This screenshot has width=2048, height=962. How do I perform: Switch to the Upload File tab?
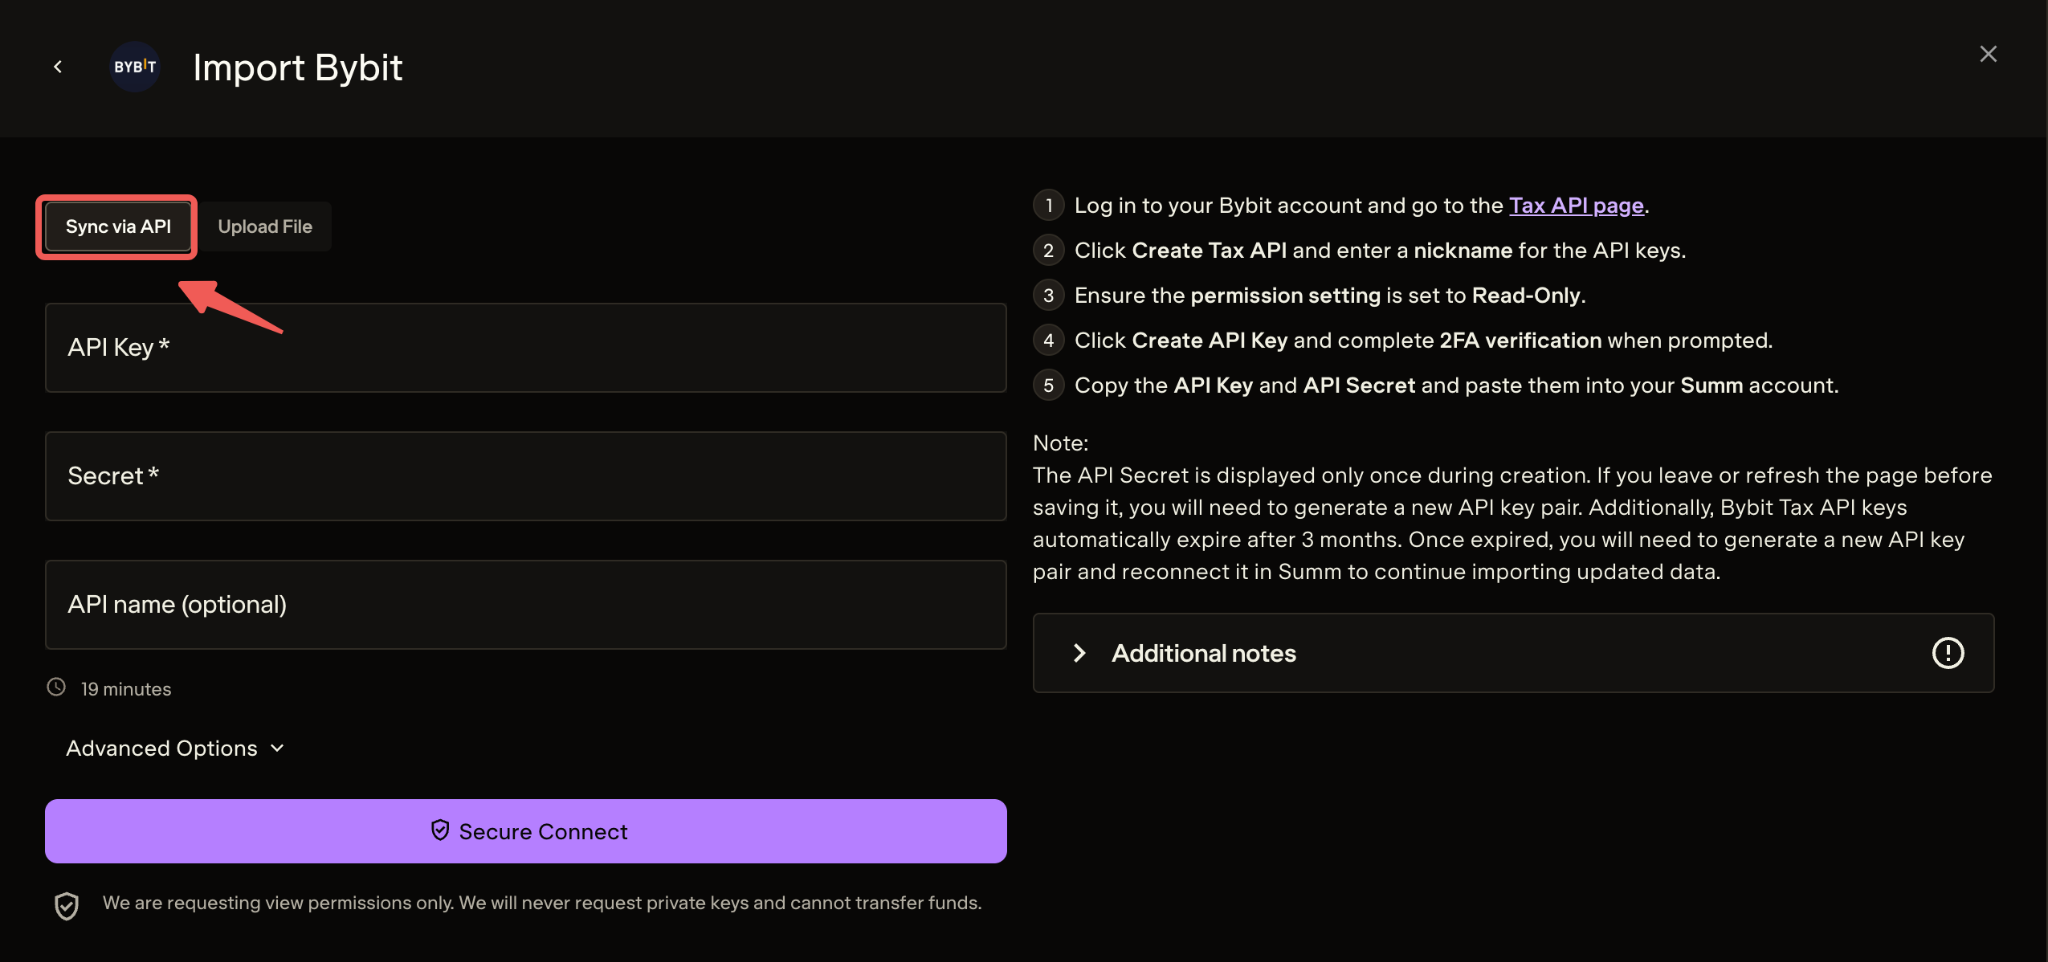(x=265, y=227)
